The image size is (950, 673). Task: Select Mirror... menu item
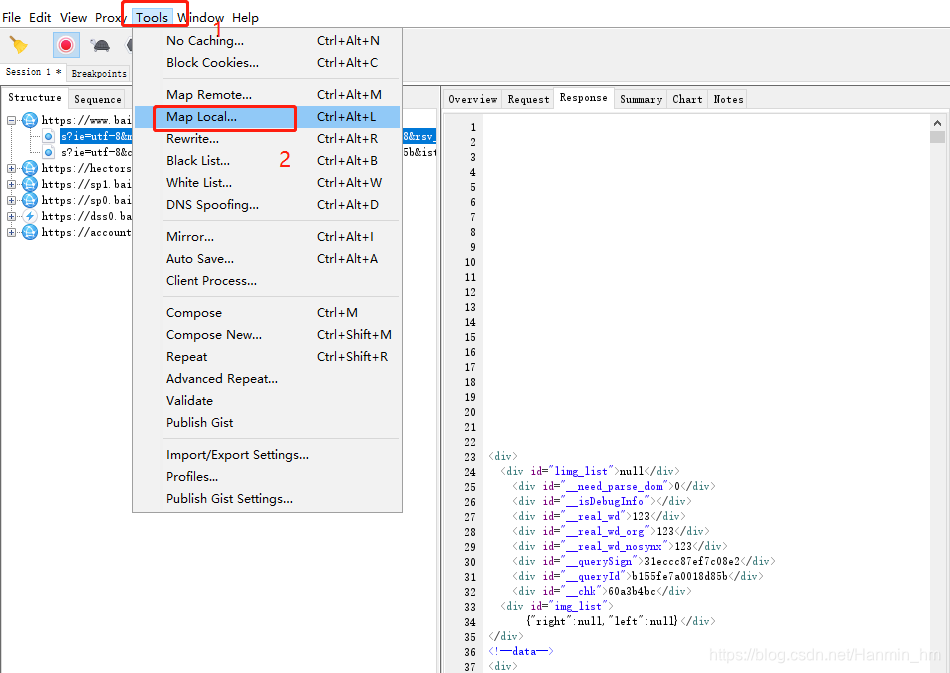pos(267,237)
